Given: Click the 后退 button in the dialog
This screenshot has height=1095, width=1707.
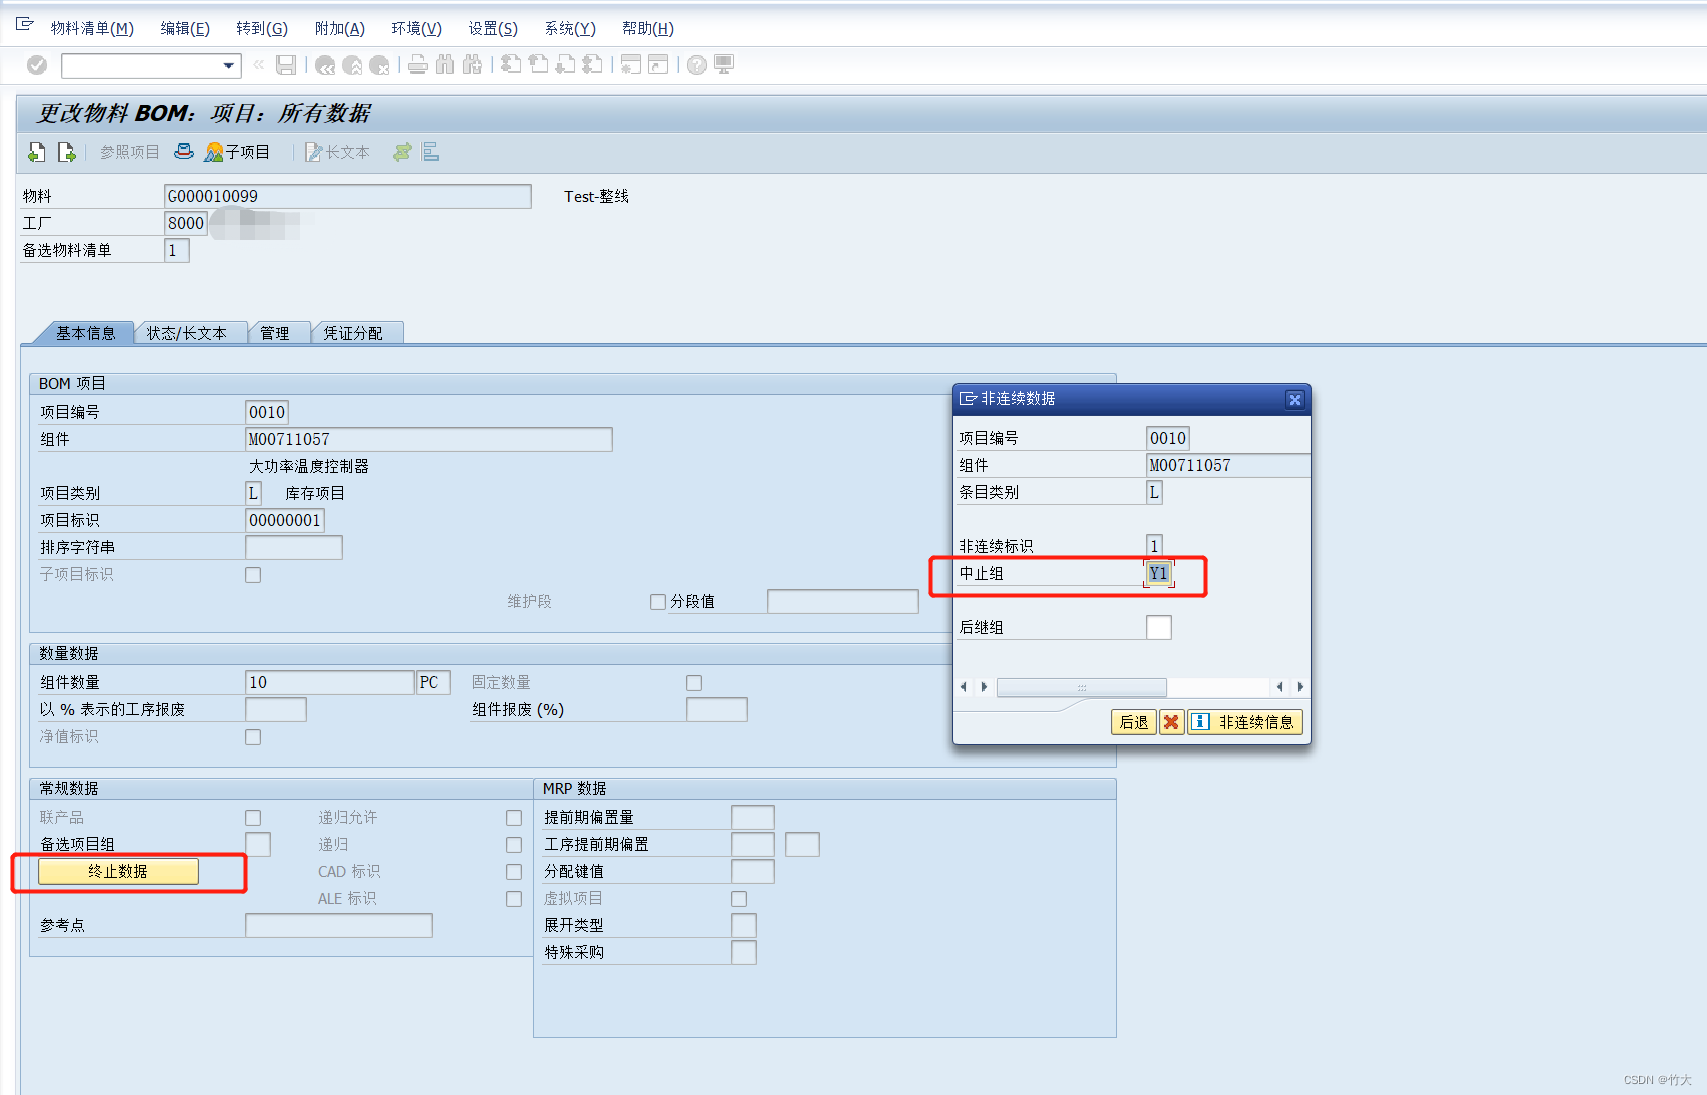Looking at the screenshot, I should coord(1134,722).
